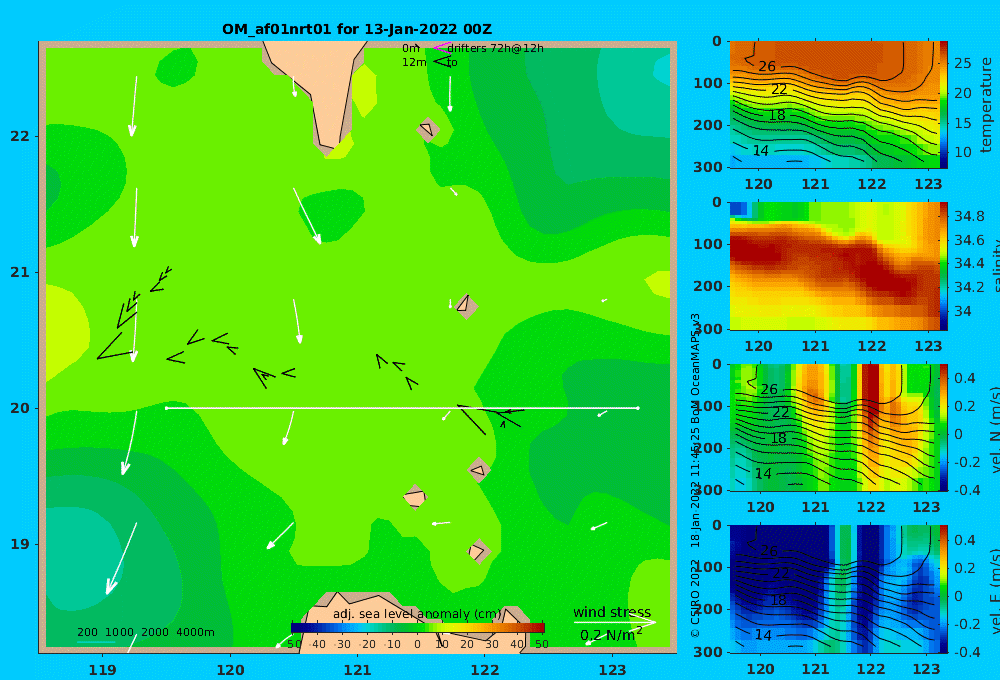Screen dimensions: 1000x680
Task: Click the latitude label 22 on main map
Action: [20, 136]
